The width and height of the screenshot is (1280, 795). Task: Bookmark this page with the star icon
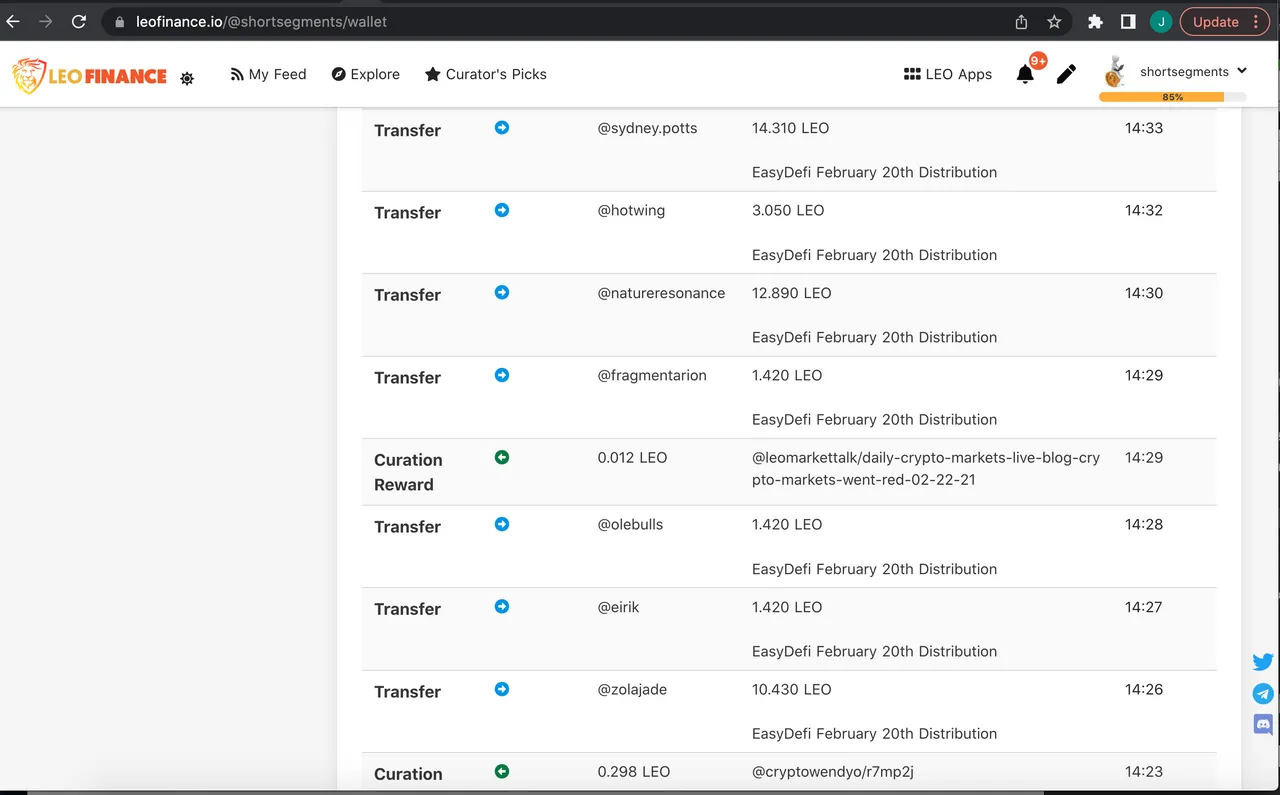click(x=1054, y=21)
